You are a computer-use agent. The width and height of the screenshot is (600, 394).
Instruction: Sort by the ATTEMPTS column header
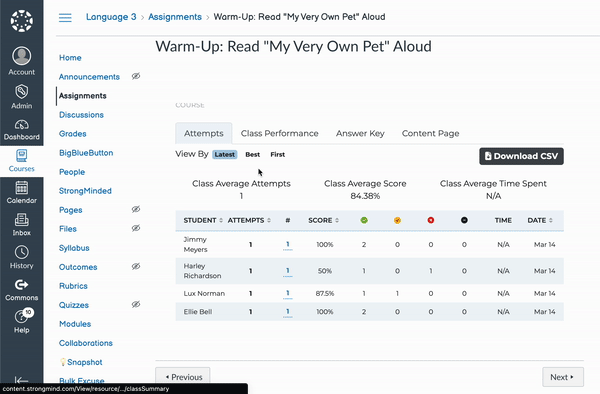click(249, 220)
